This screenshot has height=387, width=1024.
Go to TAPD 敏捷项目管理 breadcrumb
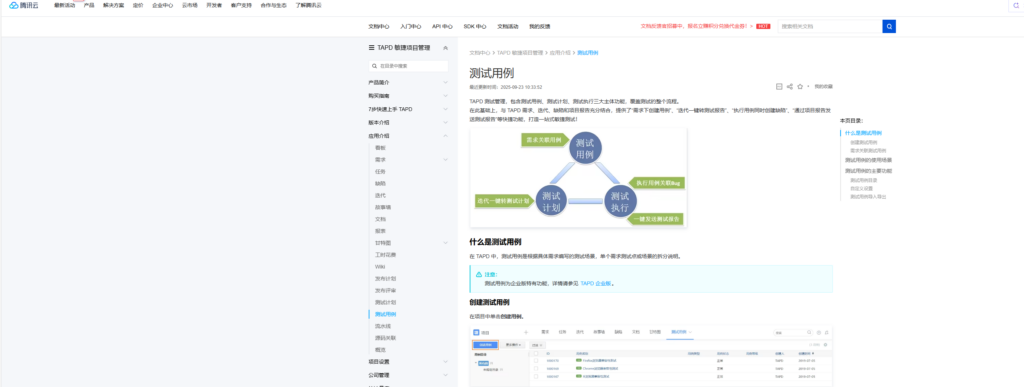click(x=520, y=52)
